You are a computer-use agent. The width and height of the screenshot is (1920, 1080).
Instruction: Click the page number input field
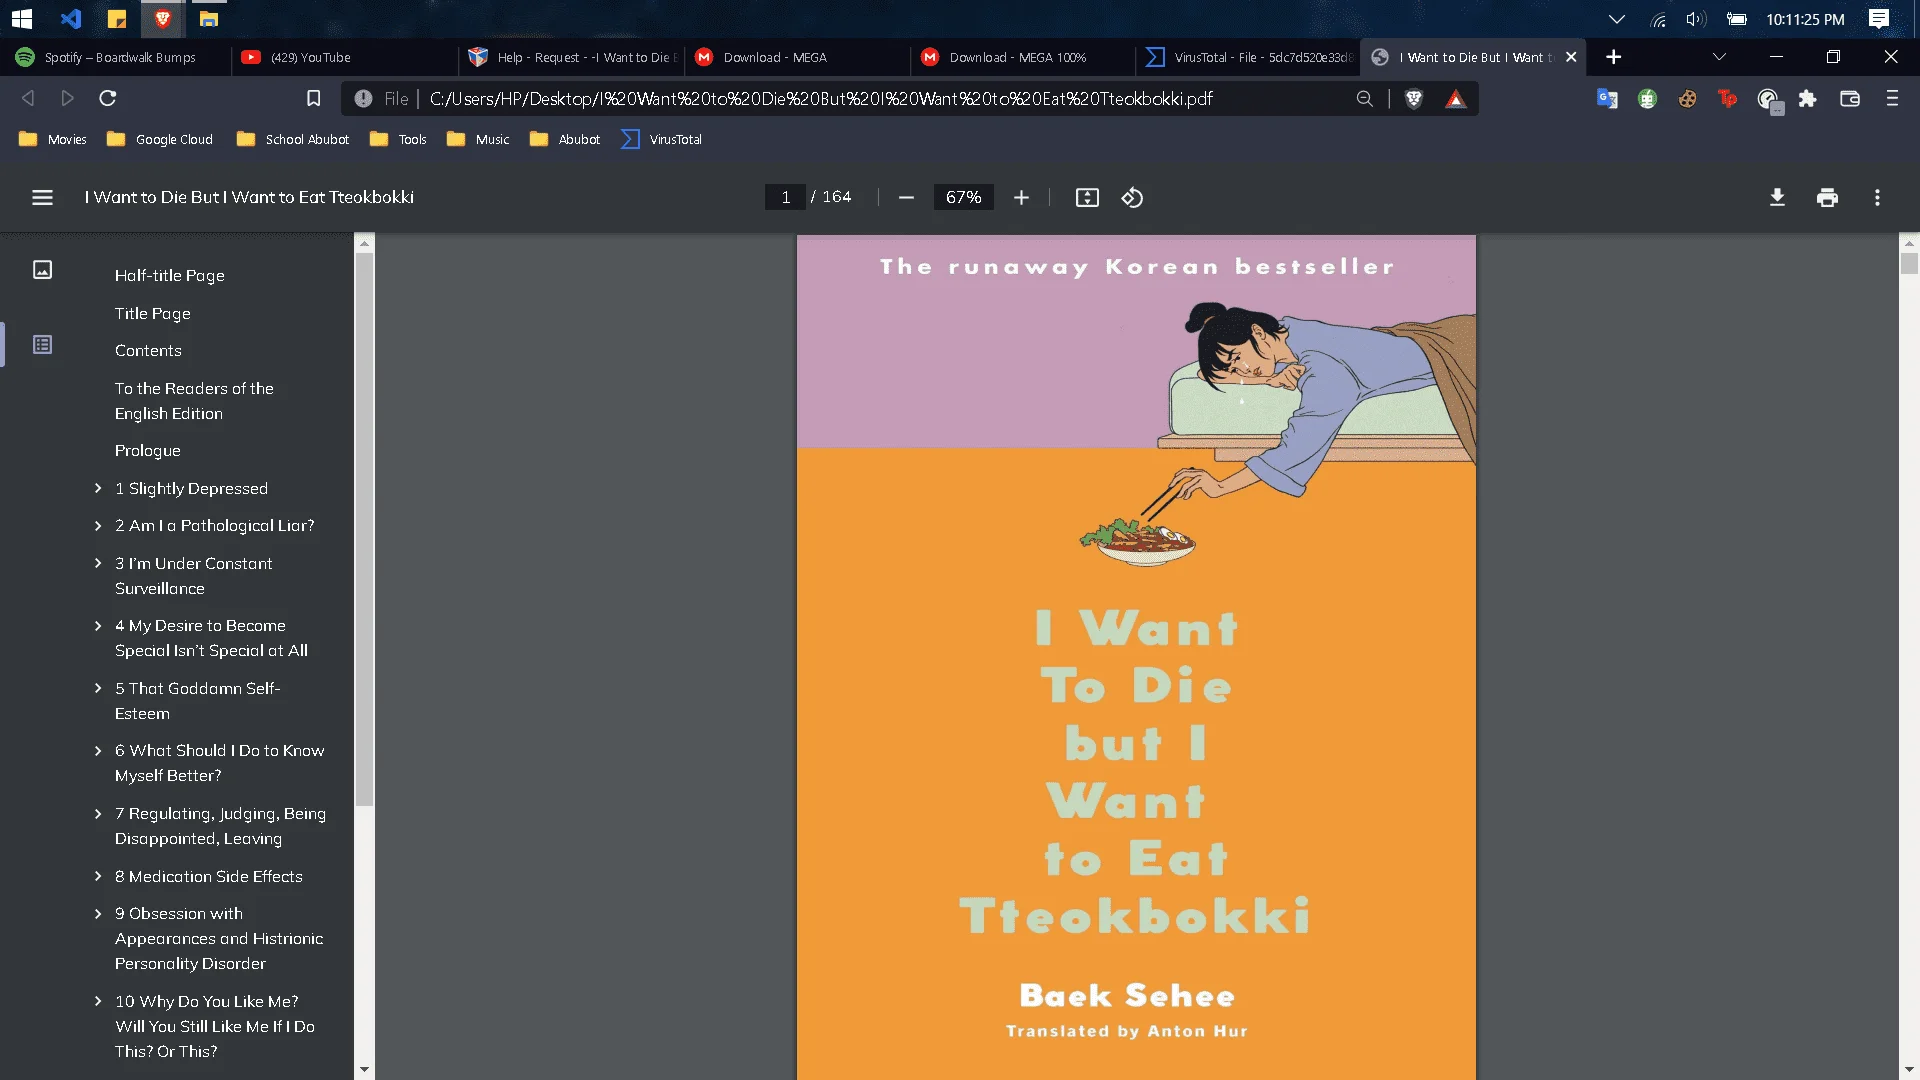tap(786, 197)
